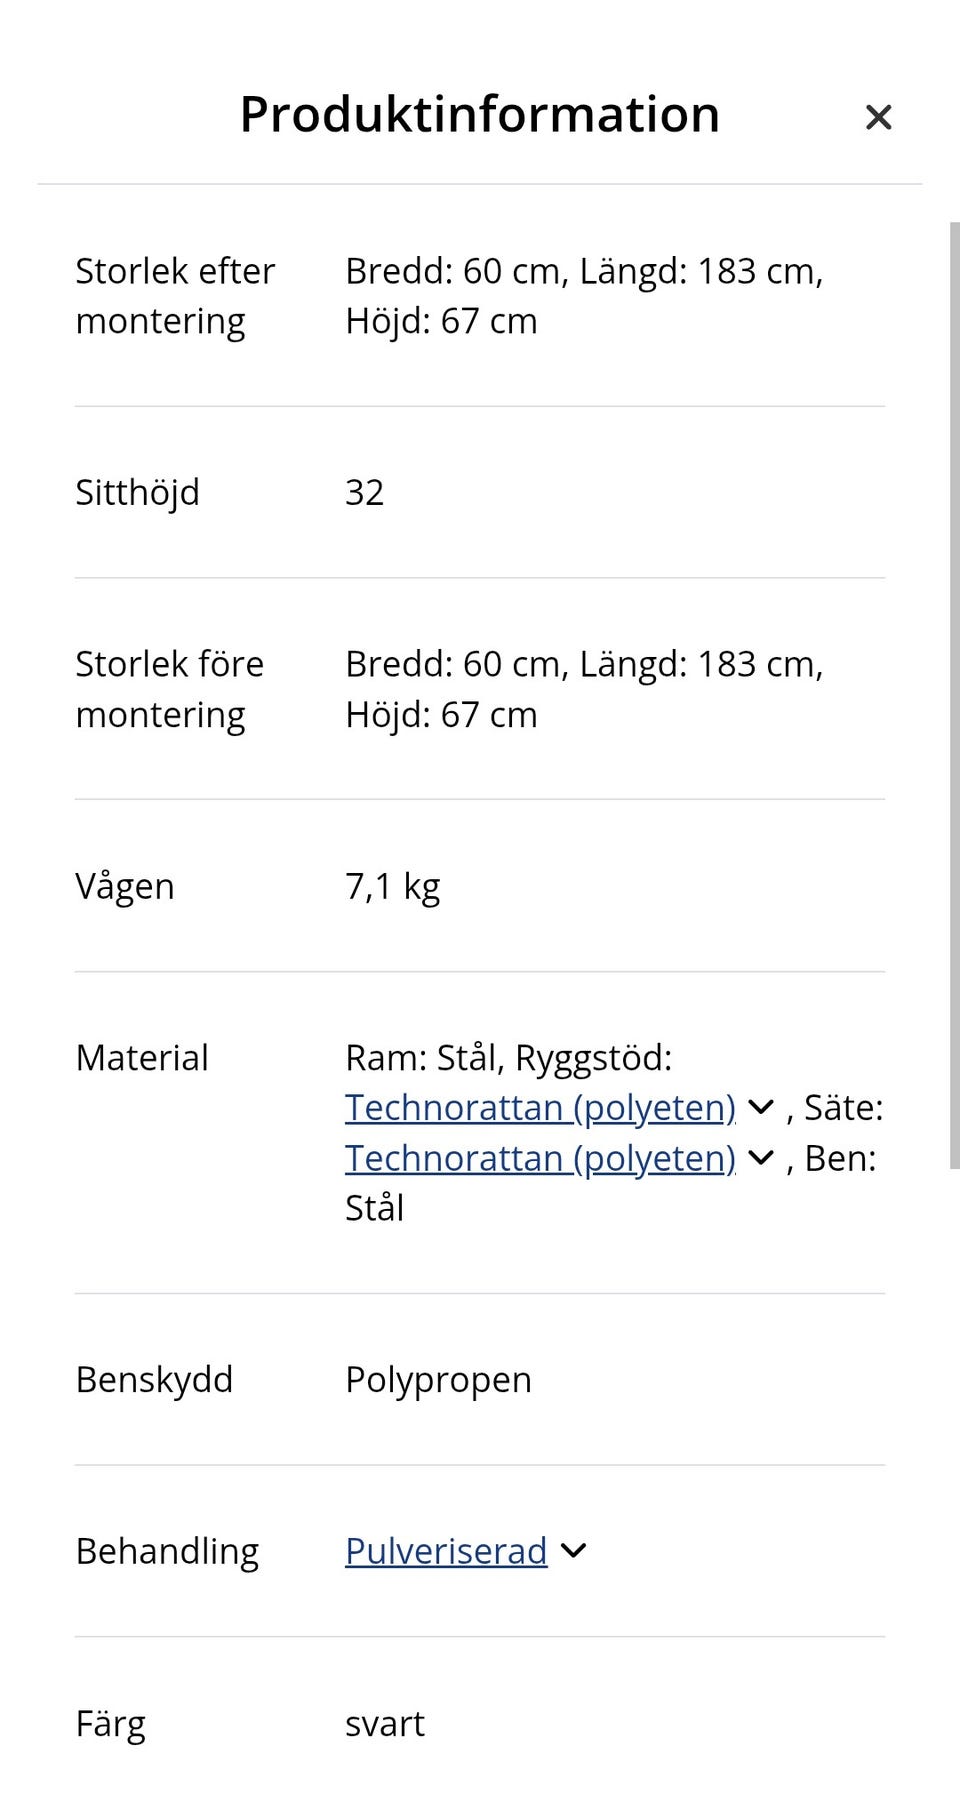Screen dimensions: 960x1802
Task: Click the Material row label
Action: coord(142,1058)
